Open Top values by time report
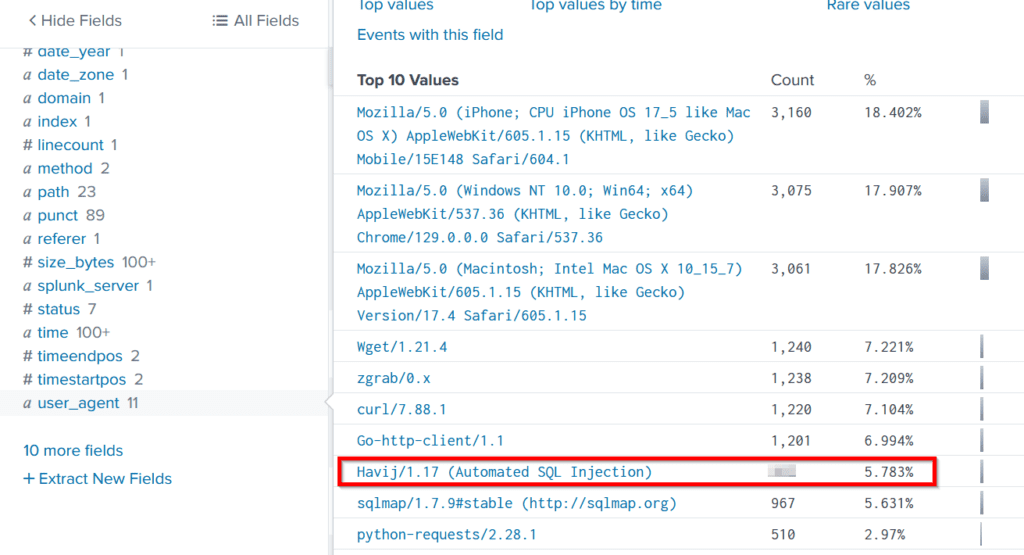 click(x=595, y=6)
